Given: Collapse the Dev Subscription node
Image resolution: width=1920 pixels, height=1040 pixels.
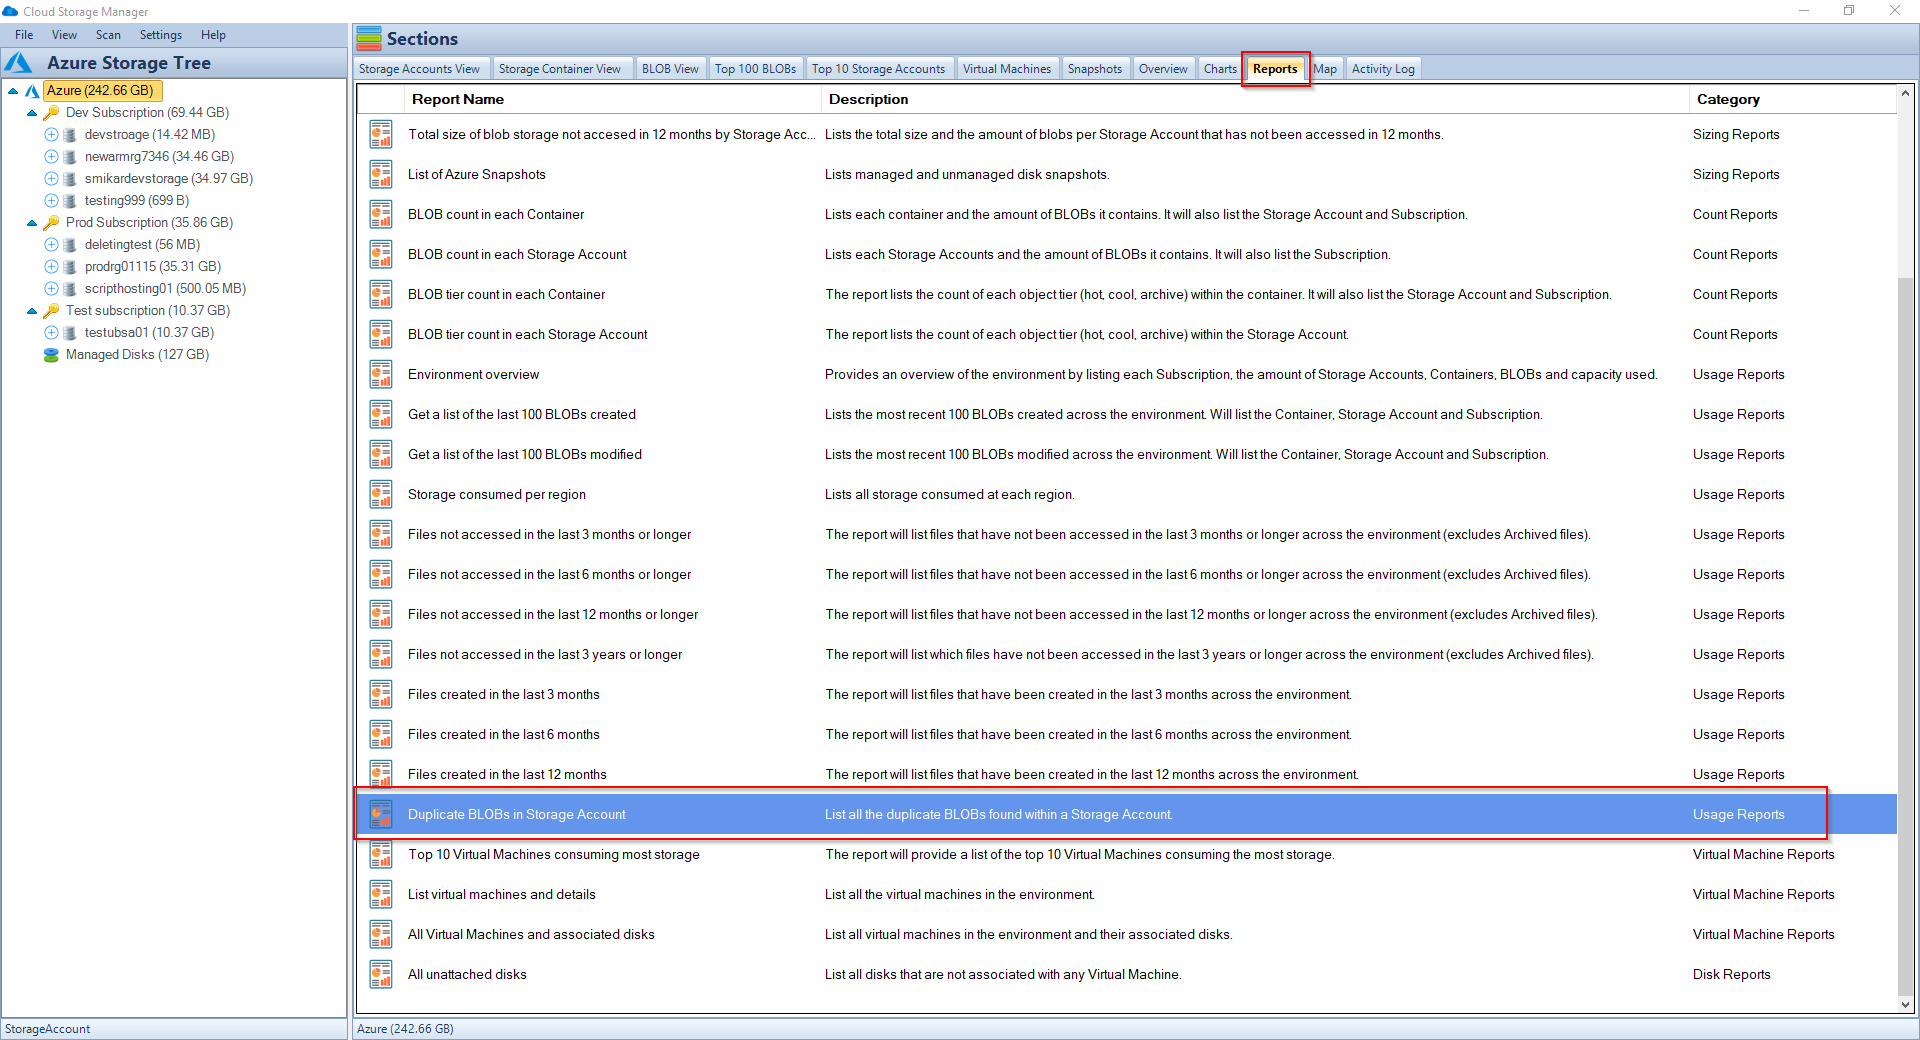Looking at the screenshot, I should point(32,113).
